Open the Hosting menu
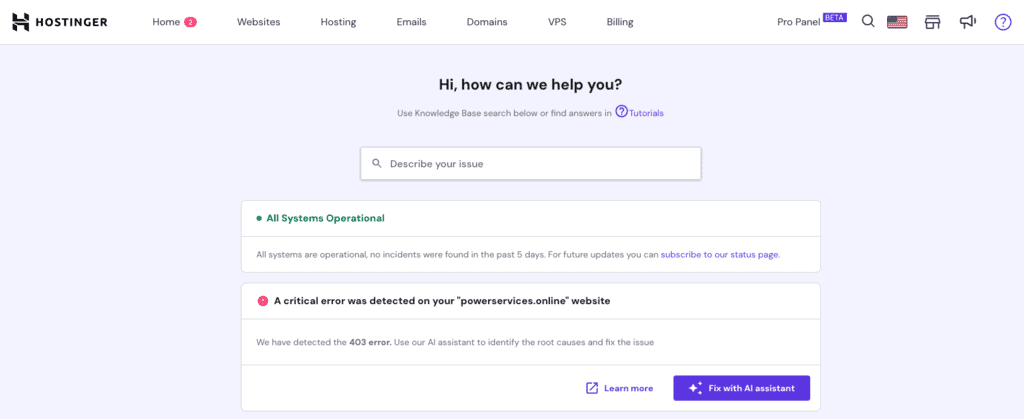The height and width of the screenshot is (419, 1024). [x=338, y=22]
